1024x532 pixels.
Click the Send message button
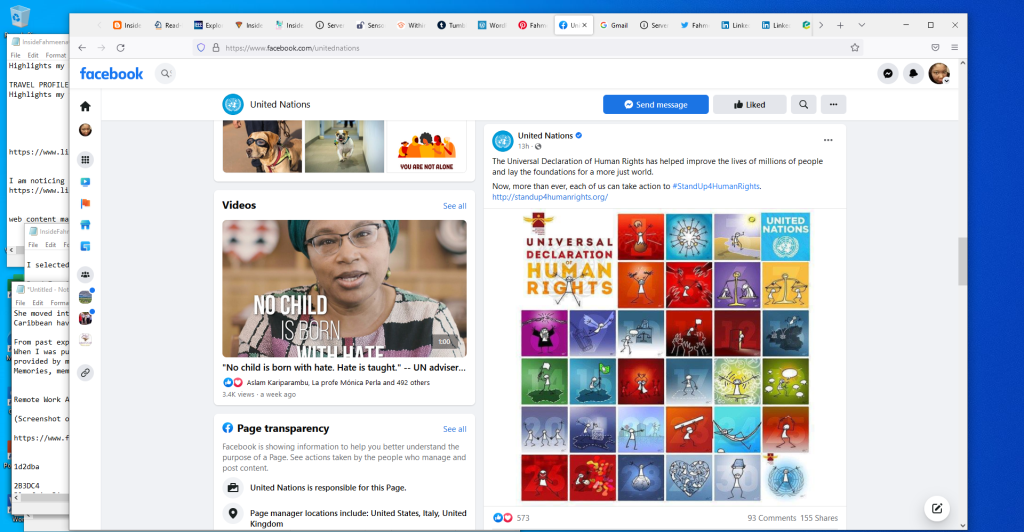(655, 104)
